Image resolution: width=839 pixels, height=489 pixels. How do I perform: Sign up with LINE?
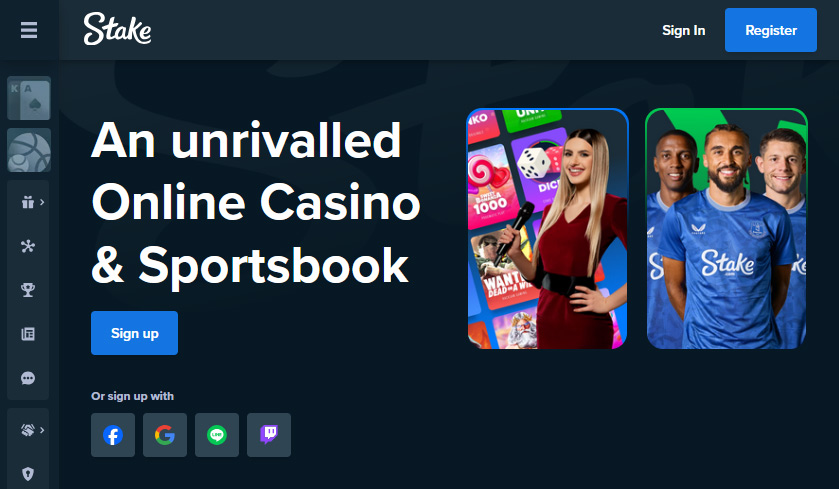pos(217,435)
